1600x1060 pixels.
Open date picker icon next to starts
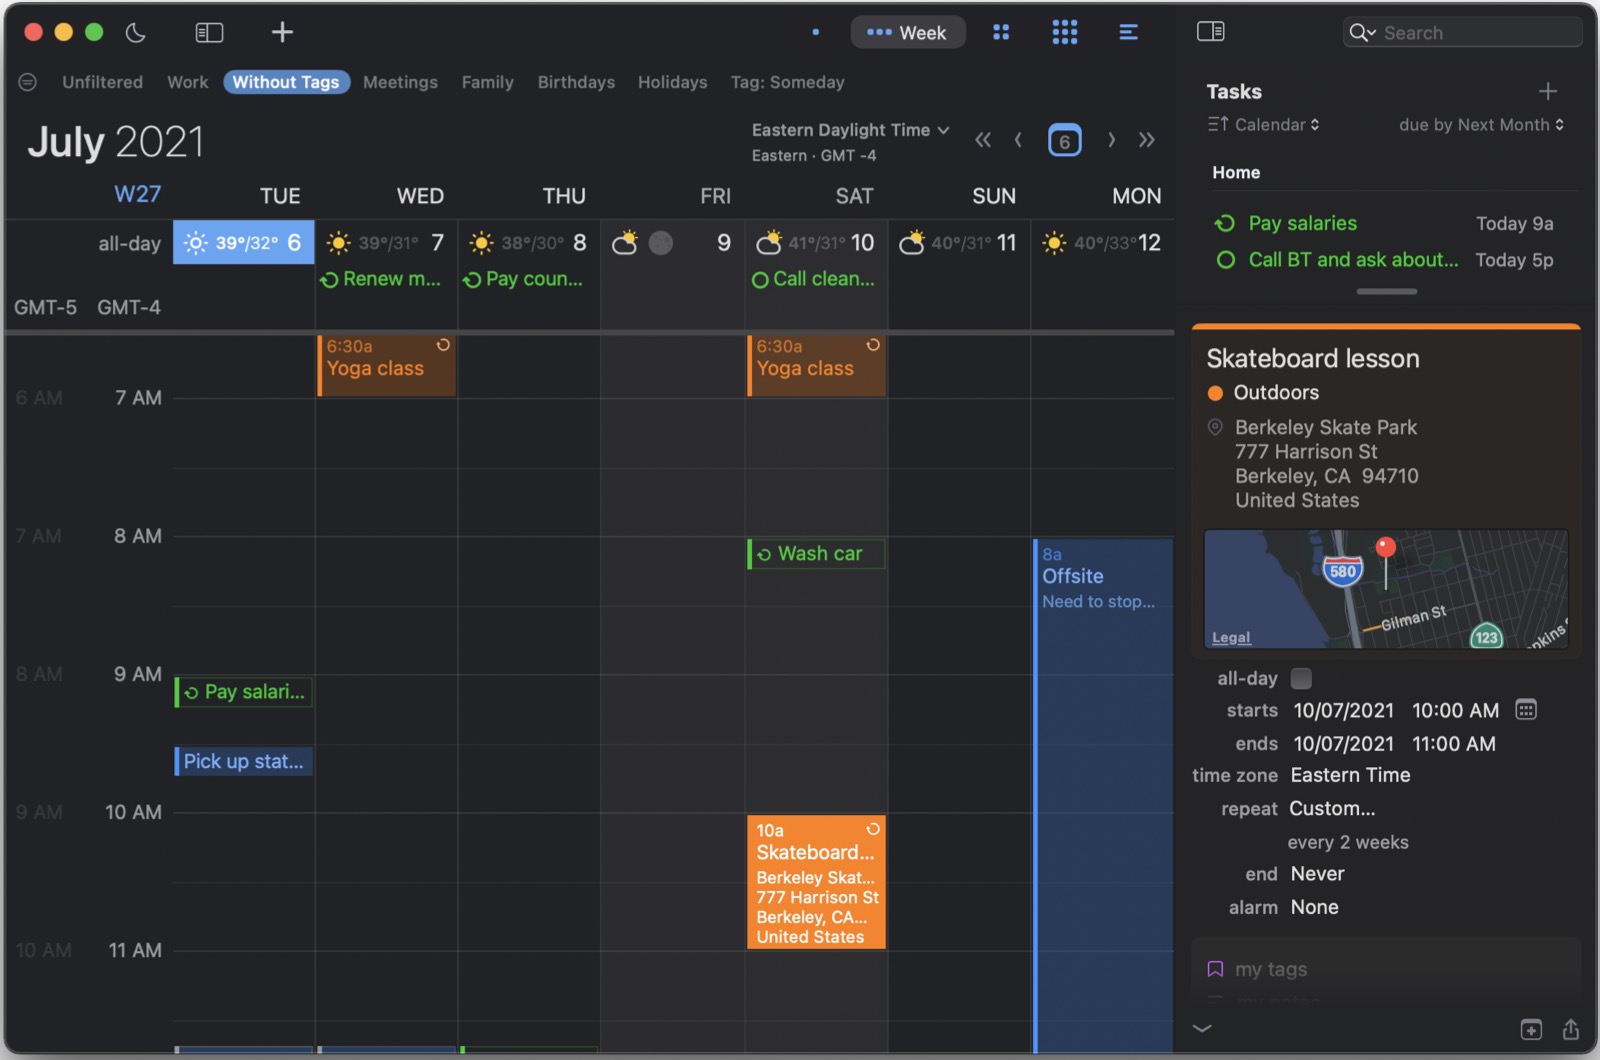(1525, 710)
